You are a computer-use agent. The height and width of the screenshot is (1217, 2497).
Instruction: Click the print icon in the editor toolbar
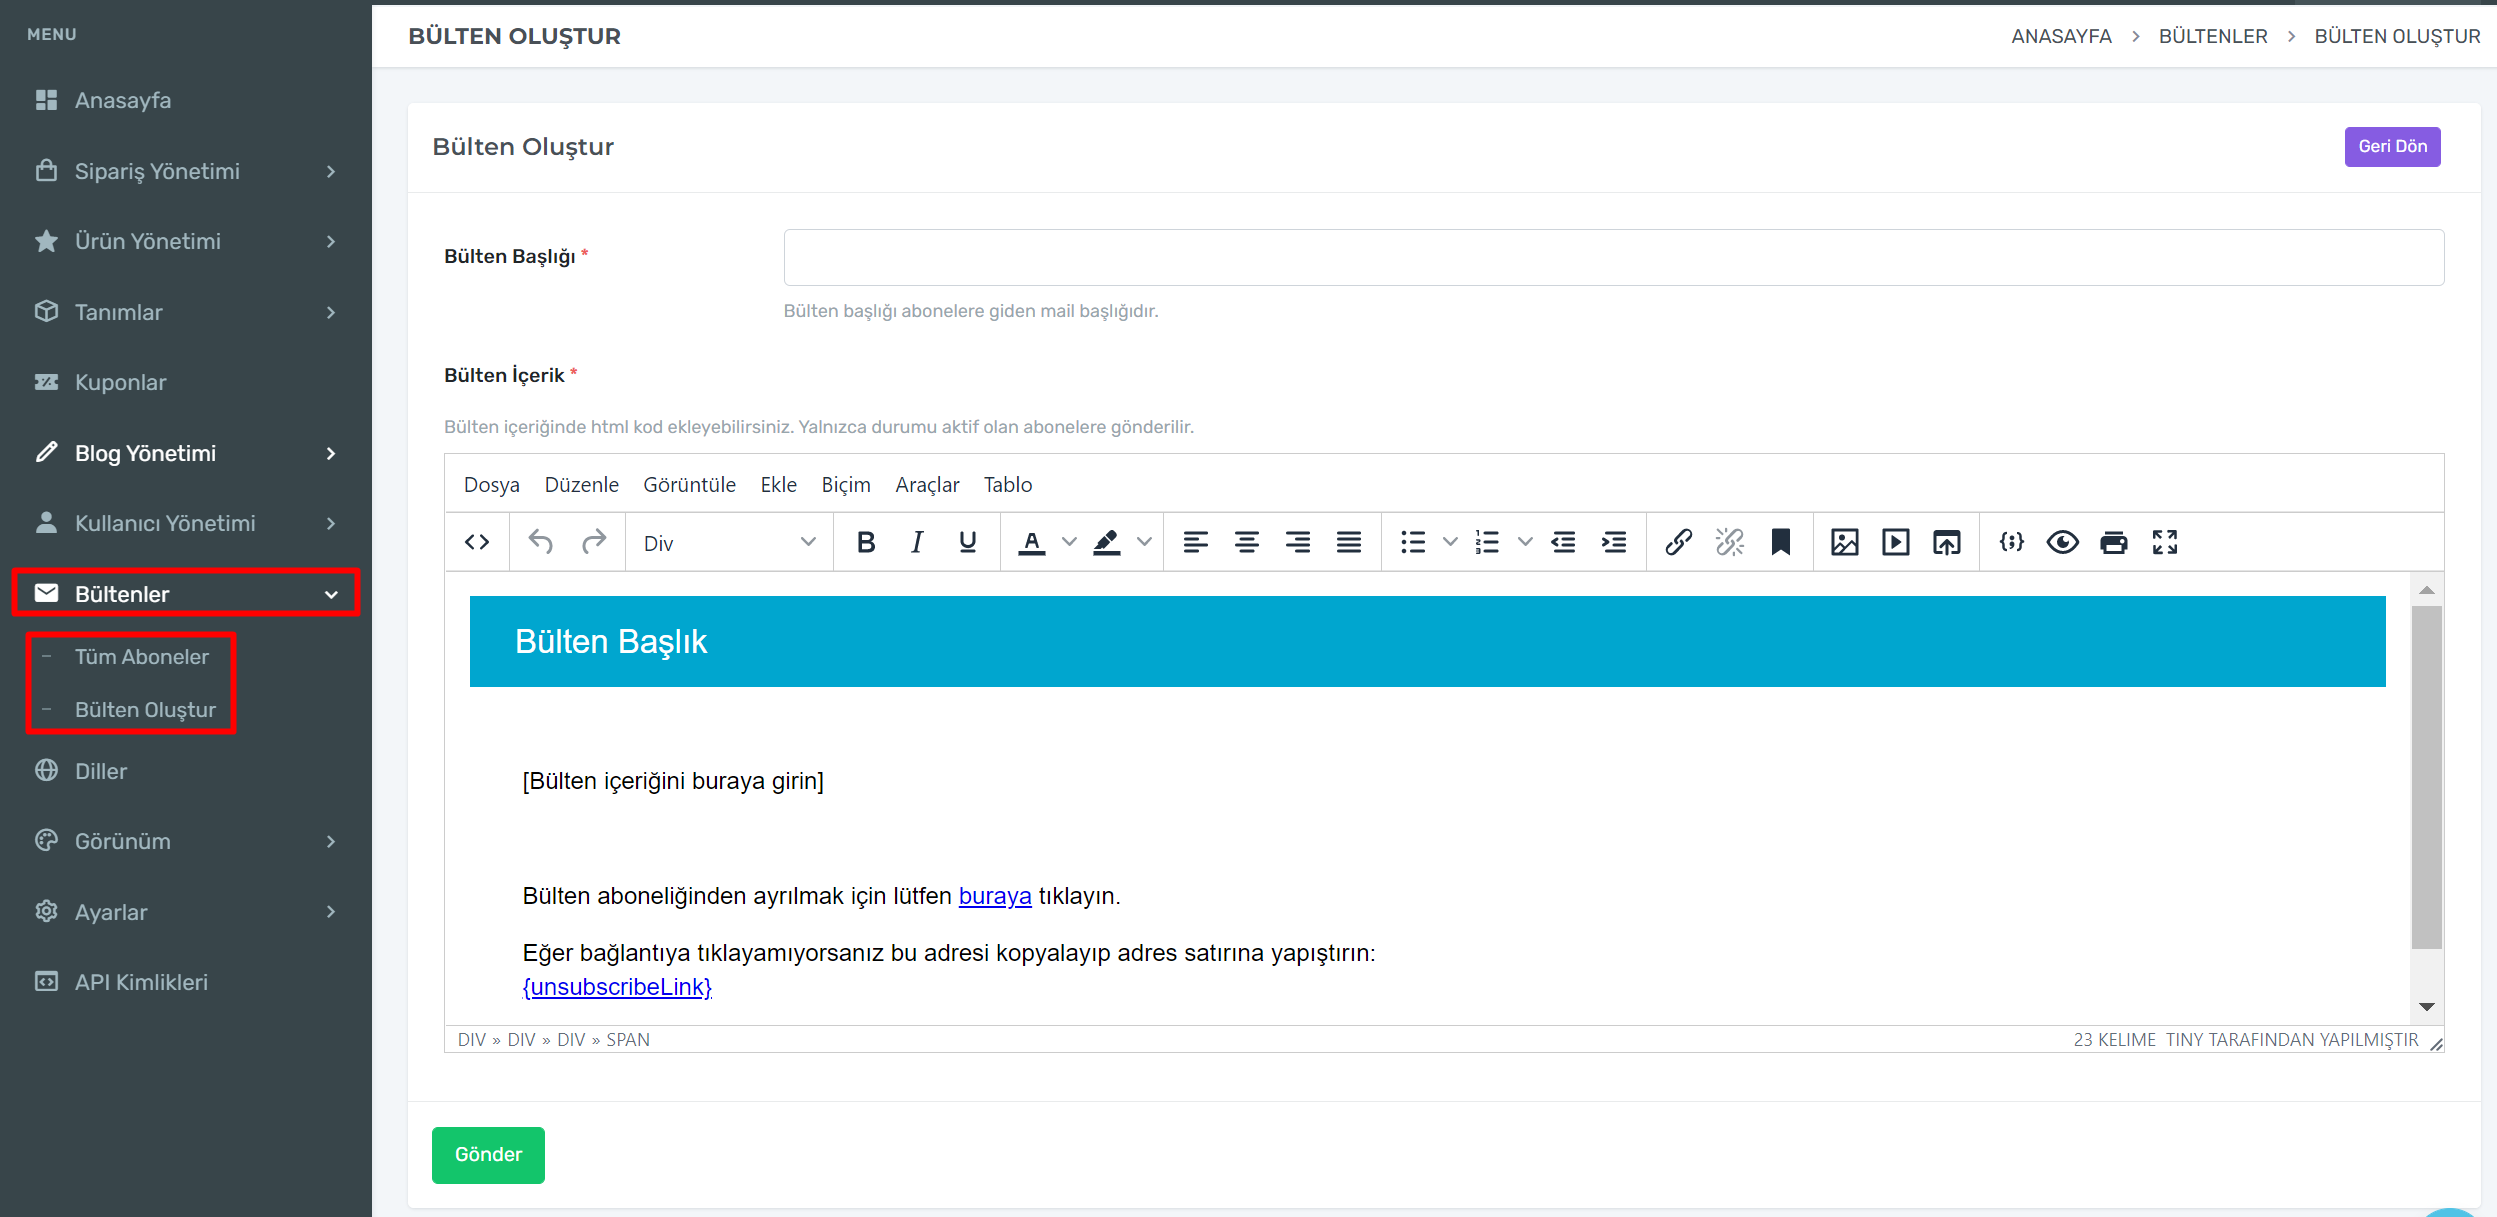(2113, 542)
